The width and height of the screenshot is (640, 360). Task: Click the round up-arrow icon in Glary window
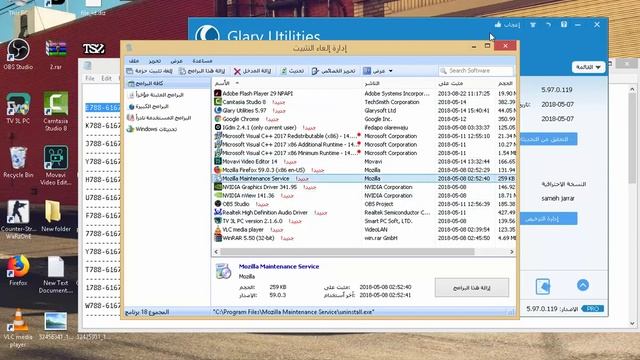point(583,285)
